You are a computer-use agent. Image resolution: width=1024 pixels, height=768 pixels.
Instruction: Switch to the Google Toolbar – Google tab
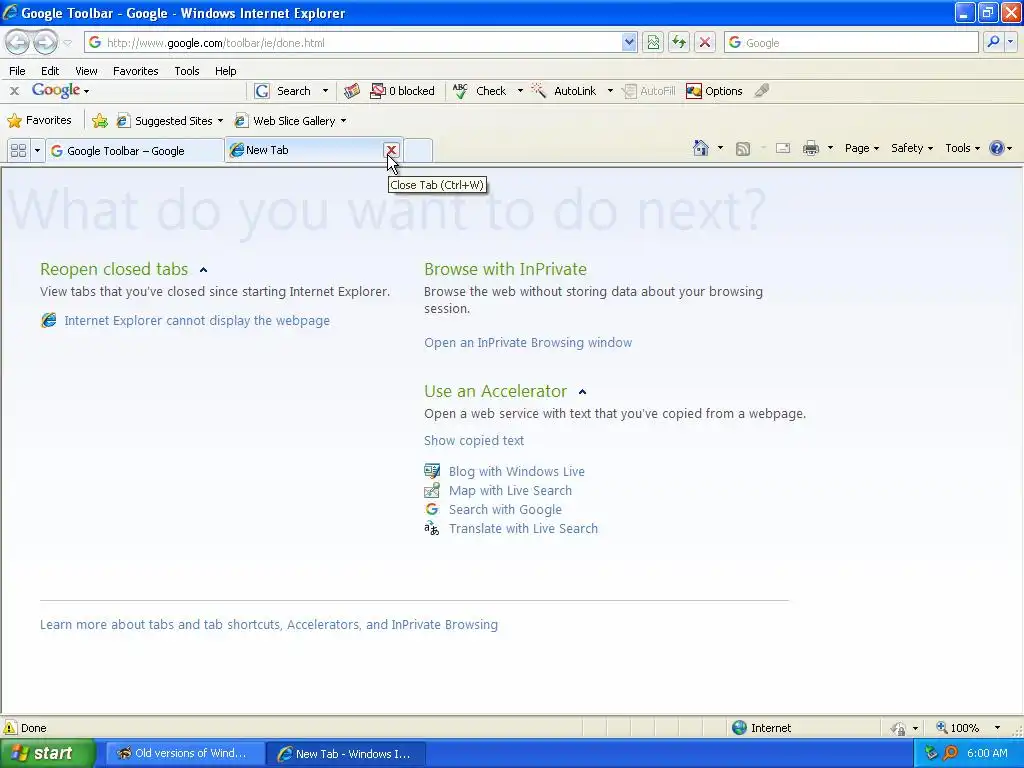134,151
